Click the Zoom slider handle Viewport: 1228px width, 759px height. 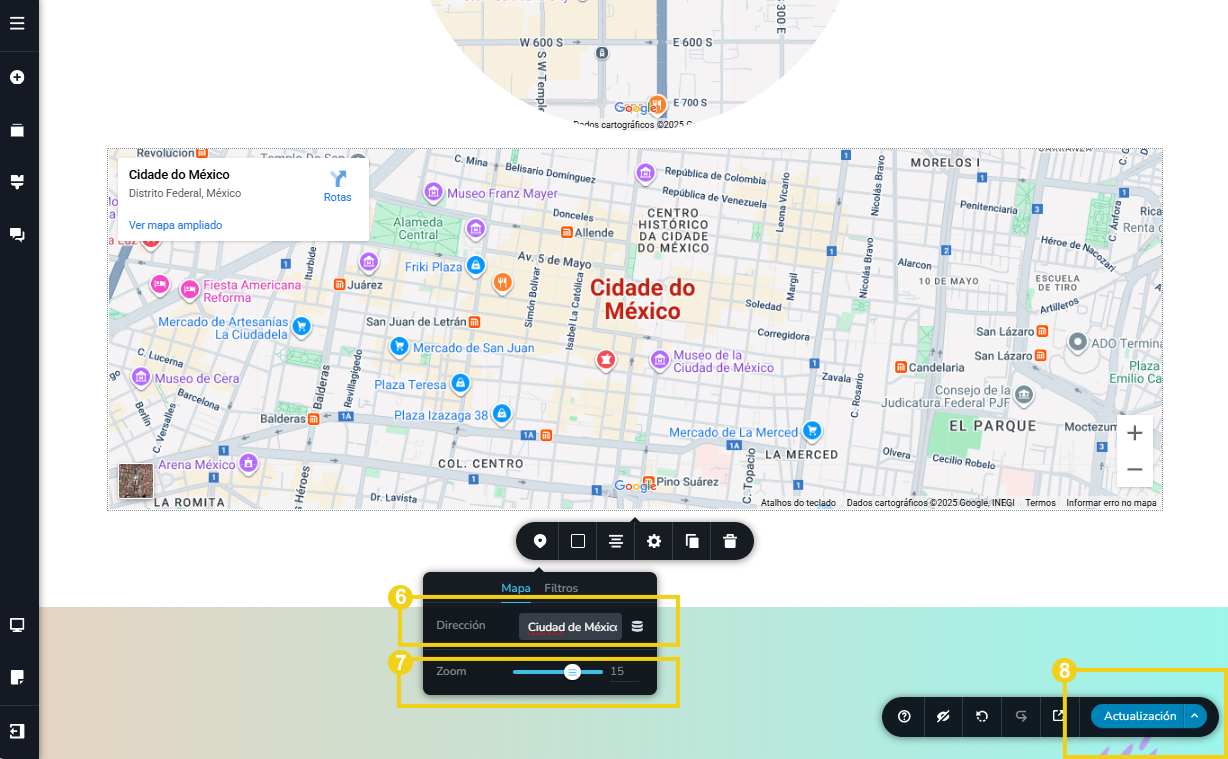pyautogui.click(x=572, y=672)
